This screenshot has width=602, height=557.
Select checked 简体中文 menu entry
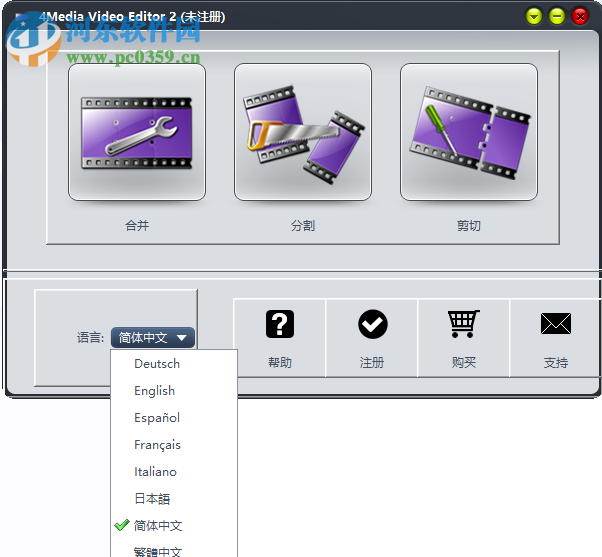tap(174, 526)
